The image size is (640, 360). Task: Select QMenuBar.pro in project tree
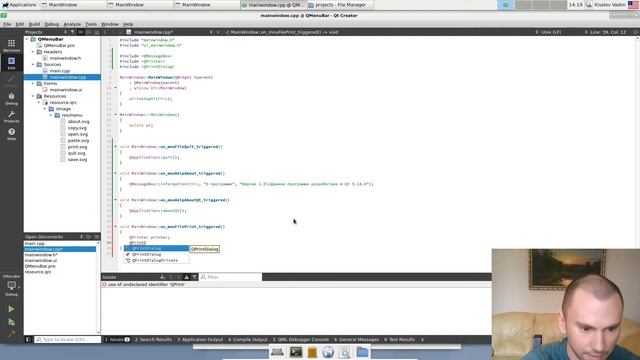point(59,45)
